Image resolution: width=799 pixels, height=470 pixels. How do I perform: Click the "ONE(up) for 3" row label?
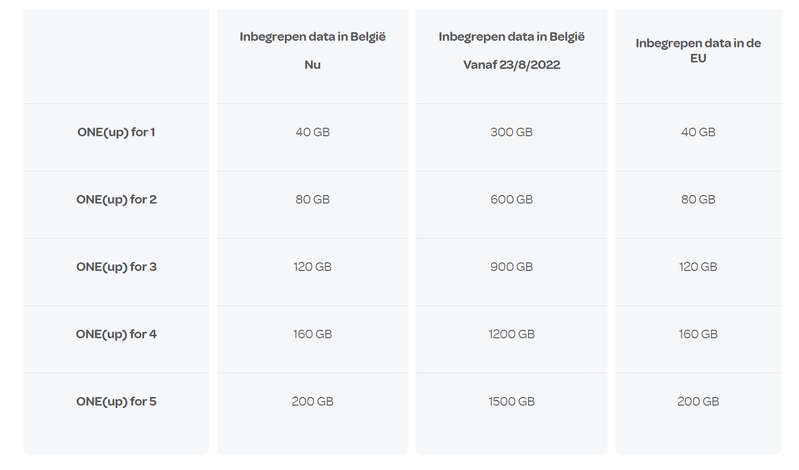(x=116, y=267)
